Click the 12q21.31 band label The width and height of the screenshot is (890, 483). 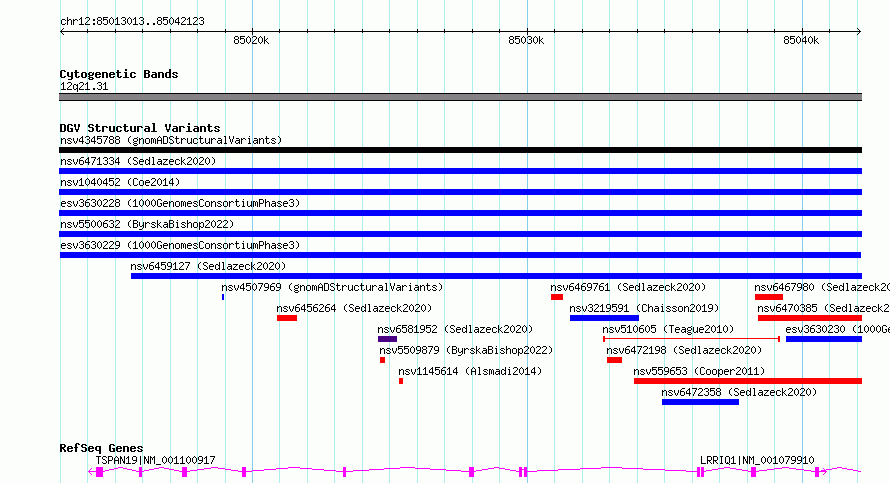84,86
